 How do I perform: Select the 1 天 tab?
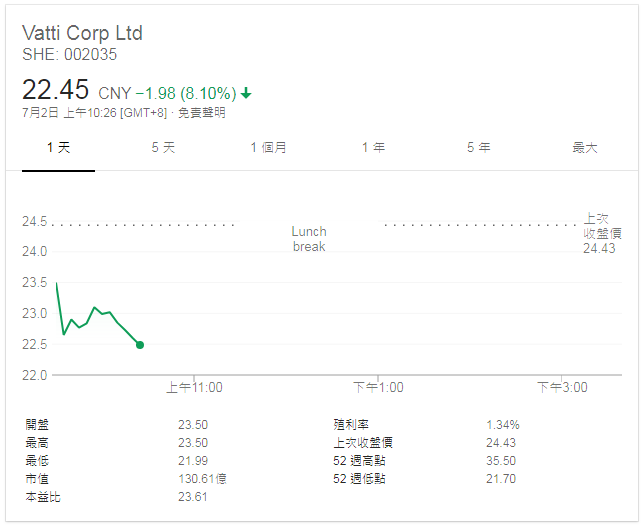coord(59,147)
